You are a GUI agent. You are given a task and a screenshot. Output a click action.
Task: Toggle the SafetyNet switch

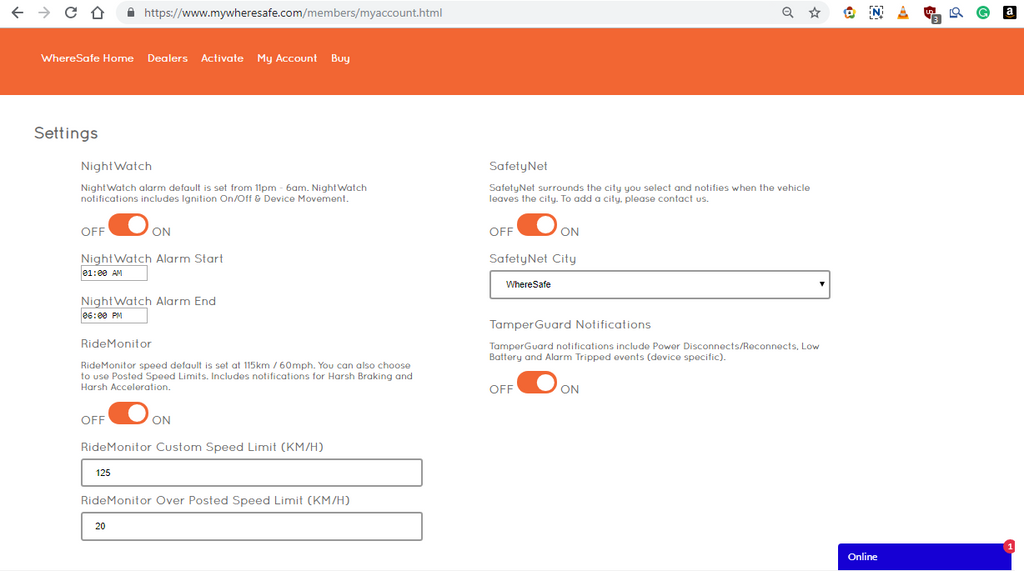(537, 225)
